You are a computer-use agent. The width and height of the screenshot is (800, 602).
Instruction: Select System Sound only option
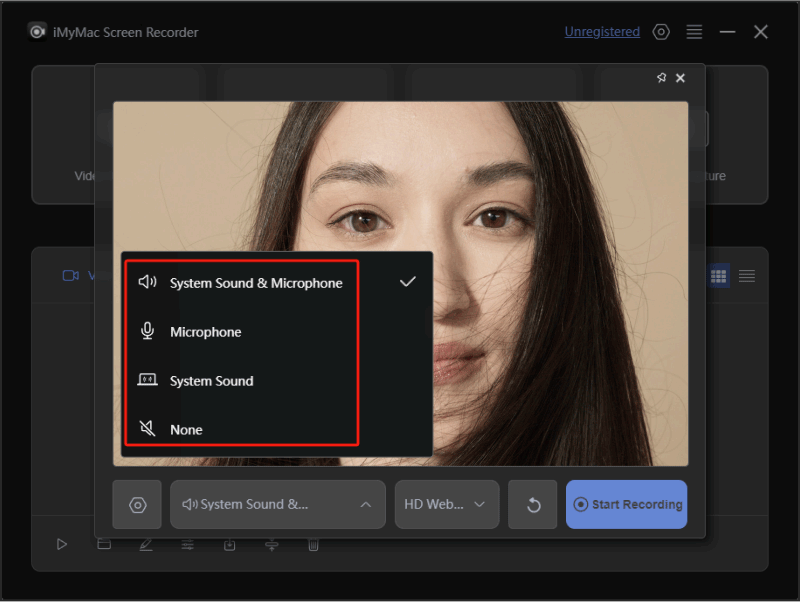click(x=277, y=381)
